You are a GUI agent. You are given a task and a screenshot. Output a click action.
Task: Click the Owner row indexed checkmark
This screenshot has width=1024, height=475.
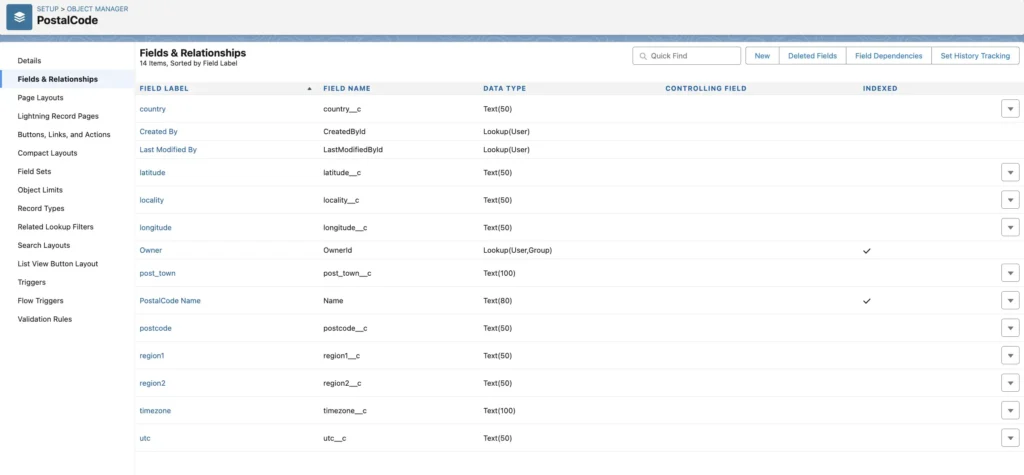pos(867,251)
